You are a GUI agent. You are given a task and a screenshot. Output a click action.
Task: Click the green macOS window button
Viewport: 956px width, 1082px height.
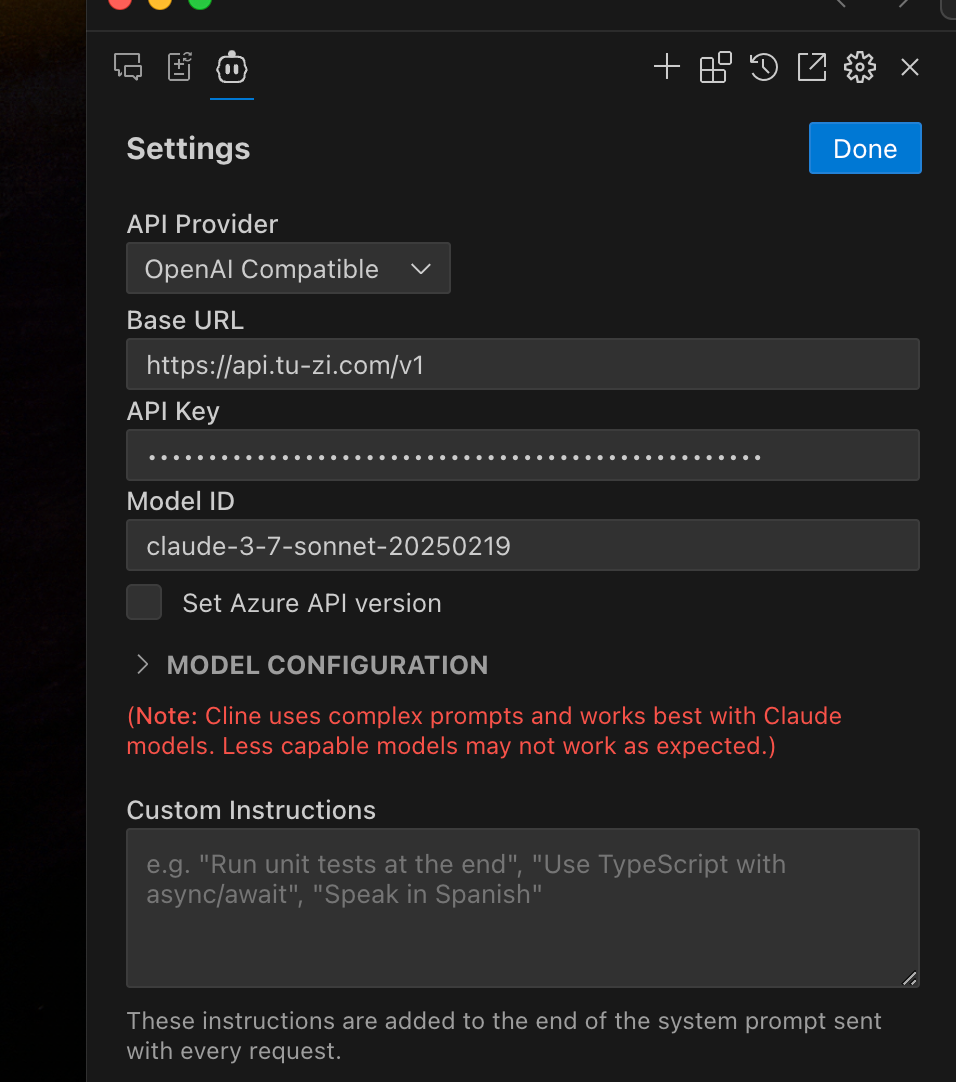pos(200,2)
